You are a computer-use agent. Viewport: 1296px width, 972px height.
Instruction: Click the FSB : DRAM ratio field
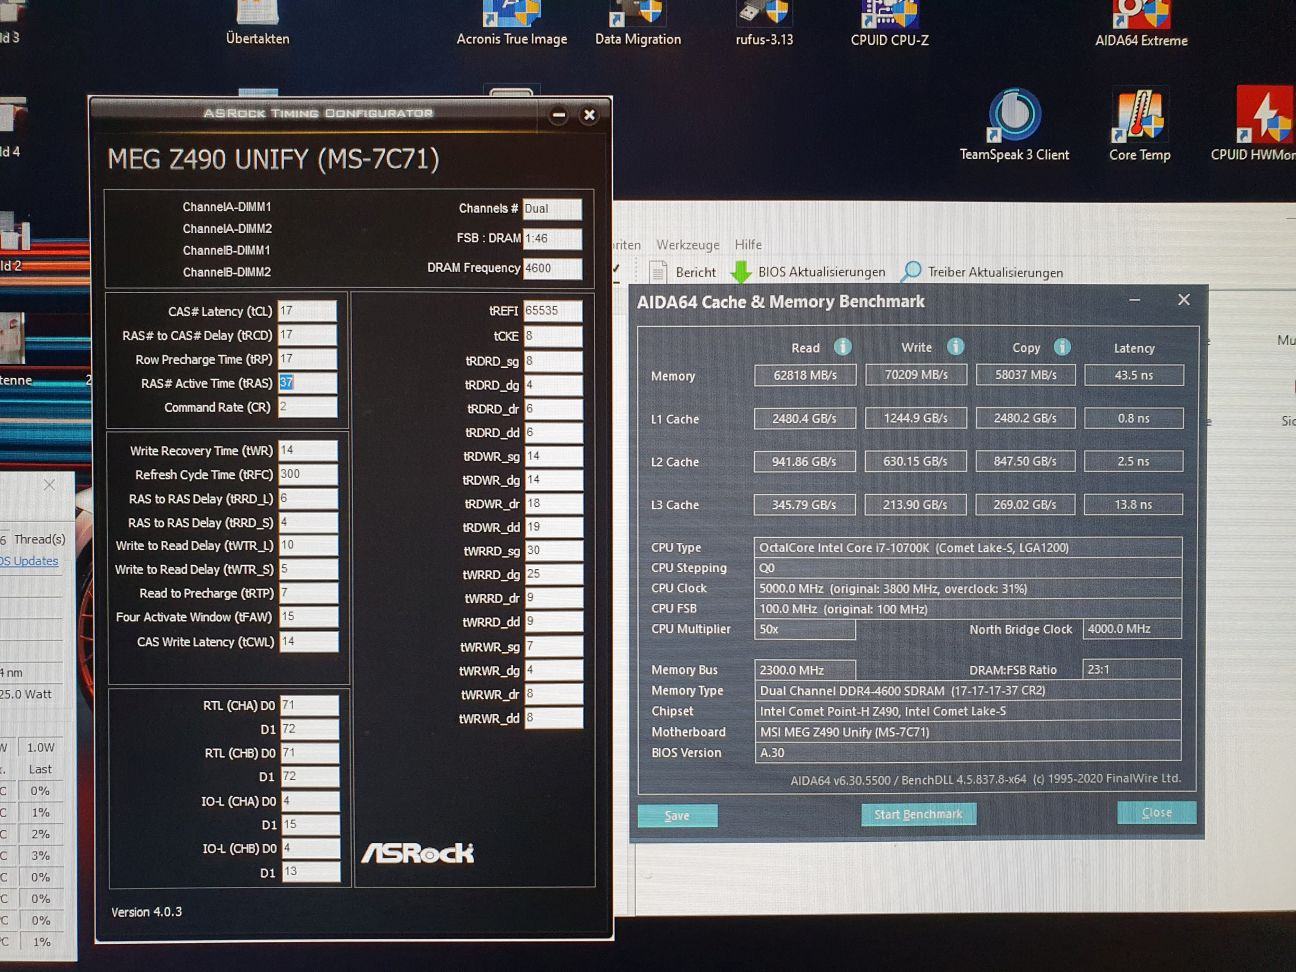[x=552, y=239]
